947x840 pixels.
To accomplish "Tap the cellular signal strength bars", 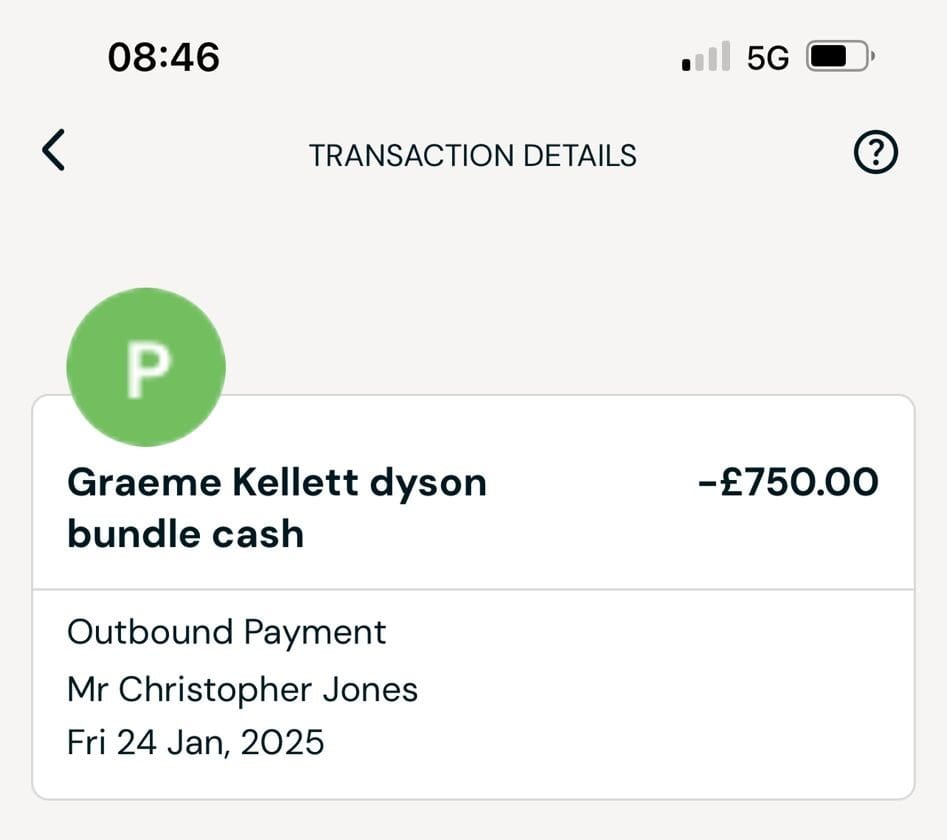I will click(706, 57).
